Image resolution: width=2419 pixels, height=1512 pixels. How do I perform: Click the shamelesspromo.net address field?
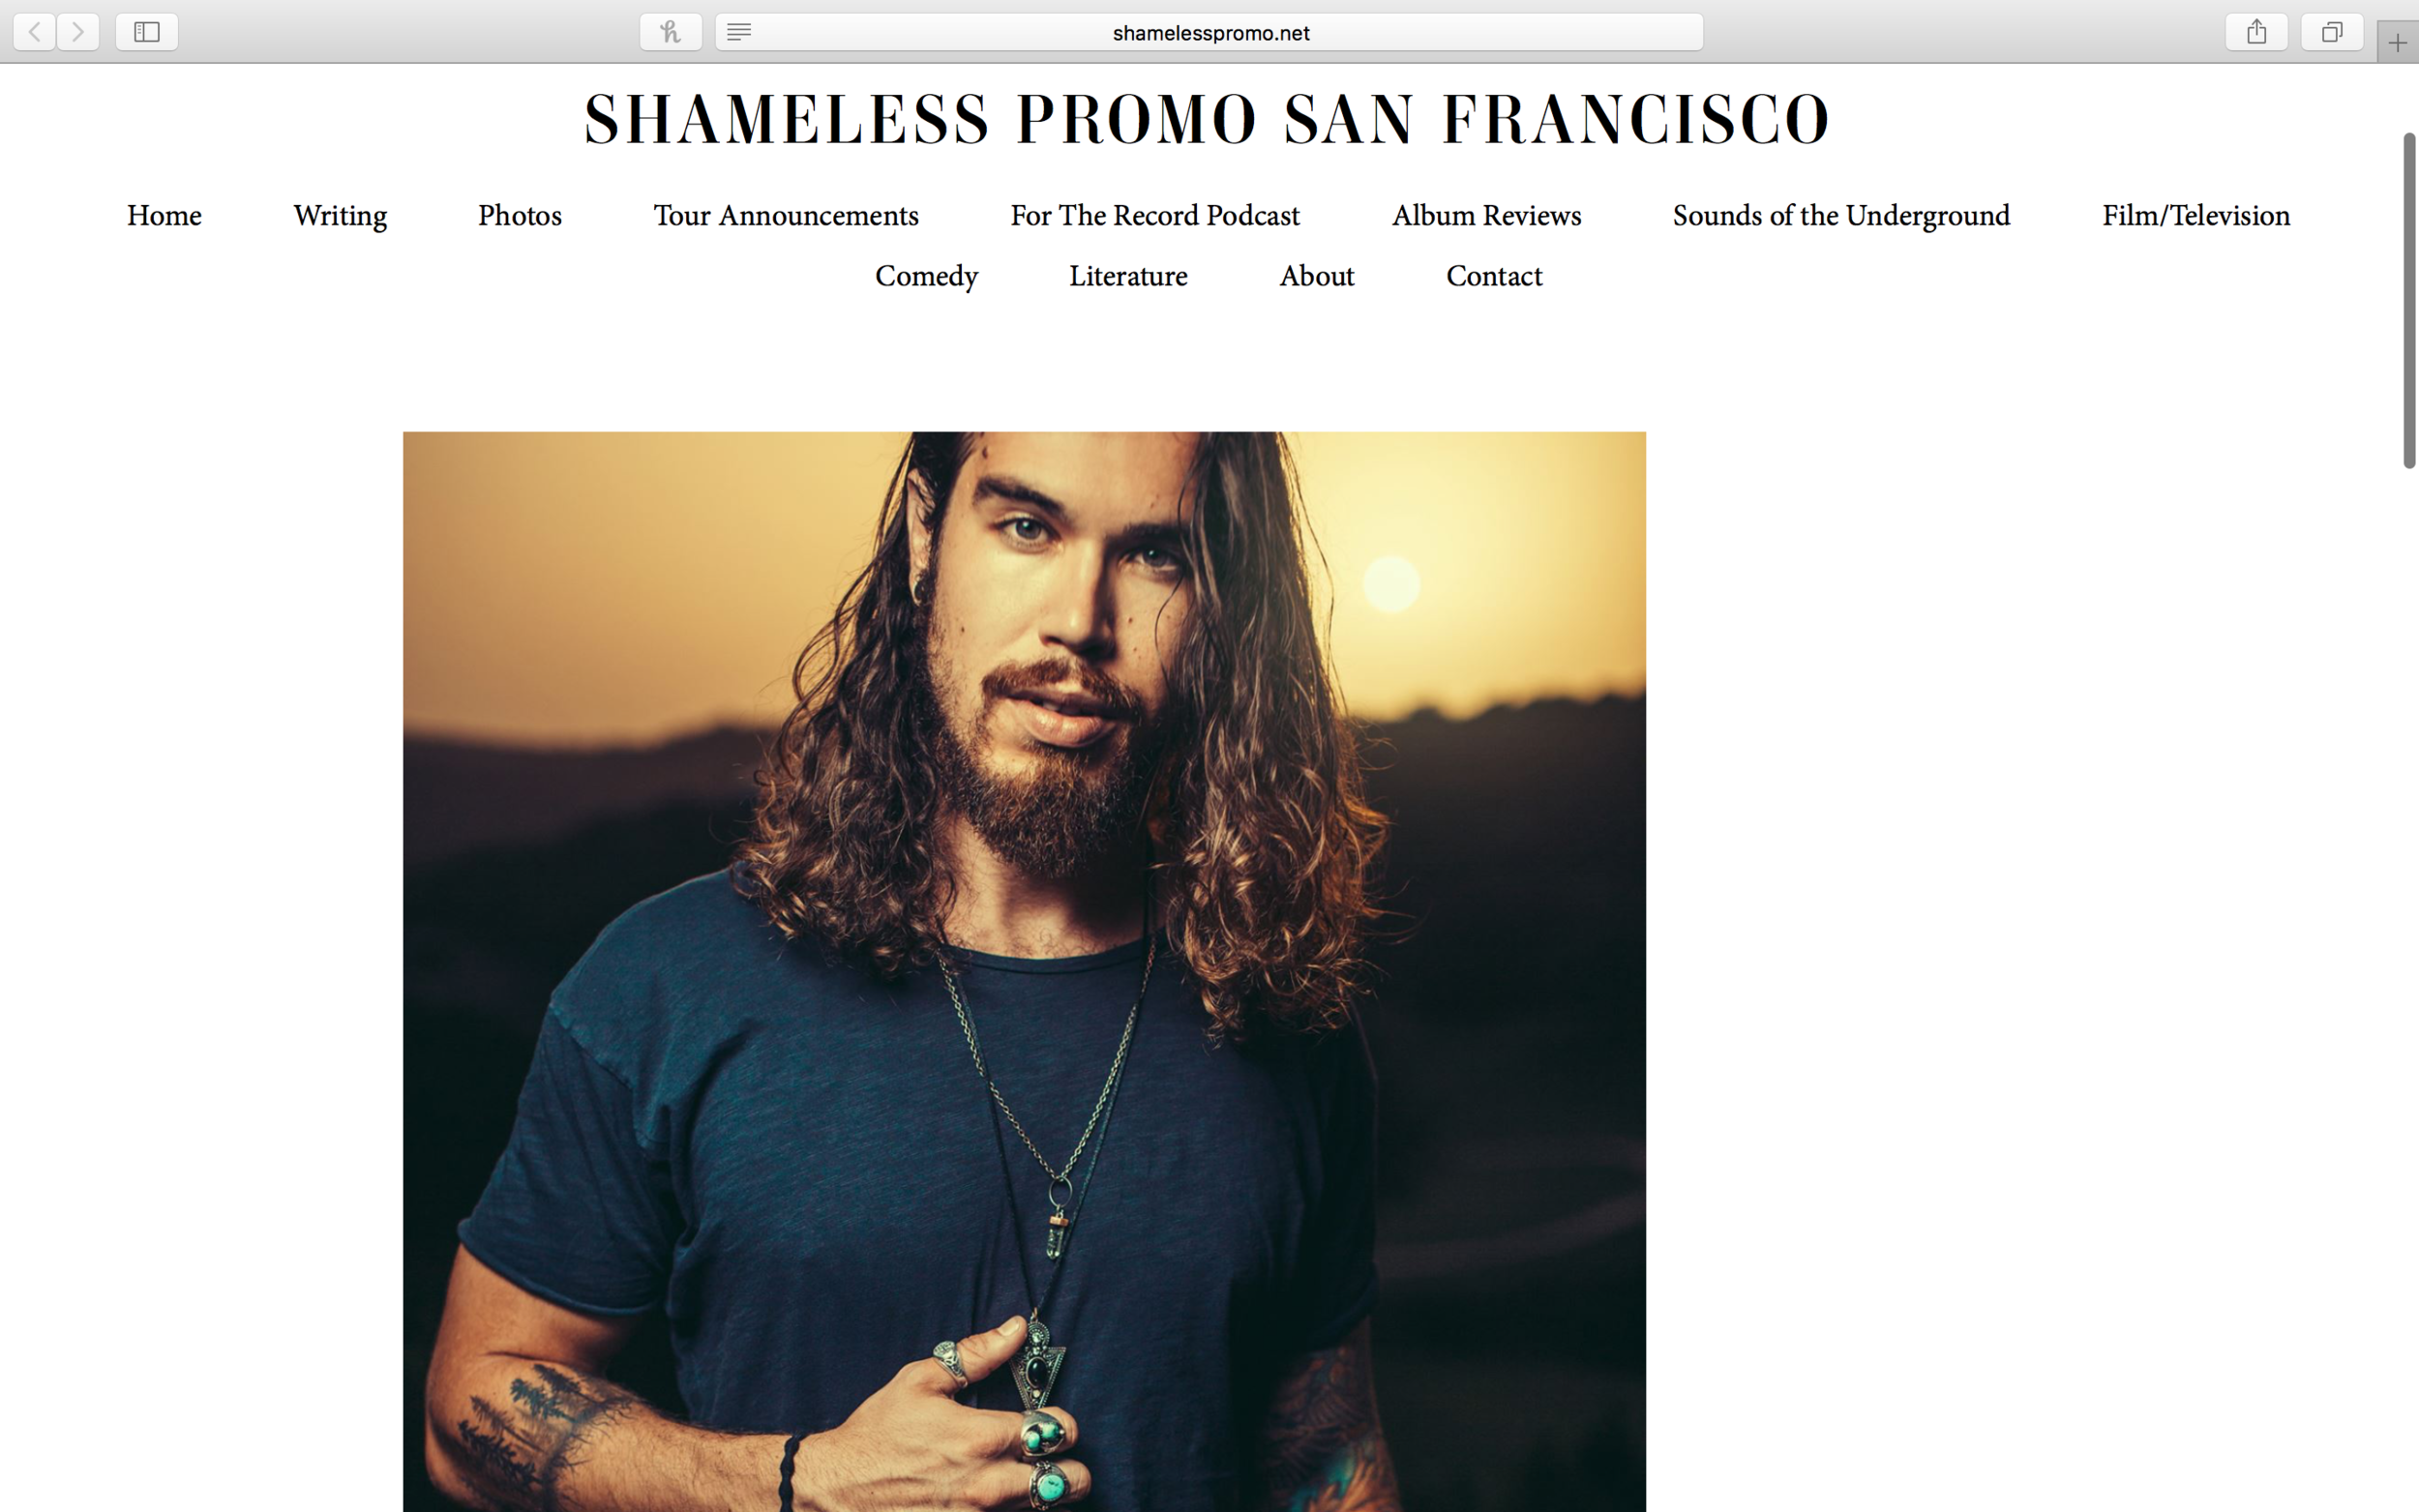(x=1209, y=32)
